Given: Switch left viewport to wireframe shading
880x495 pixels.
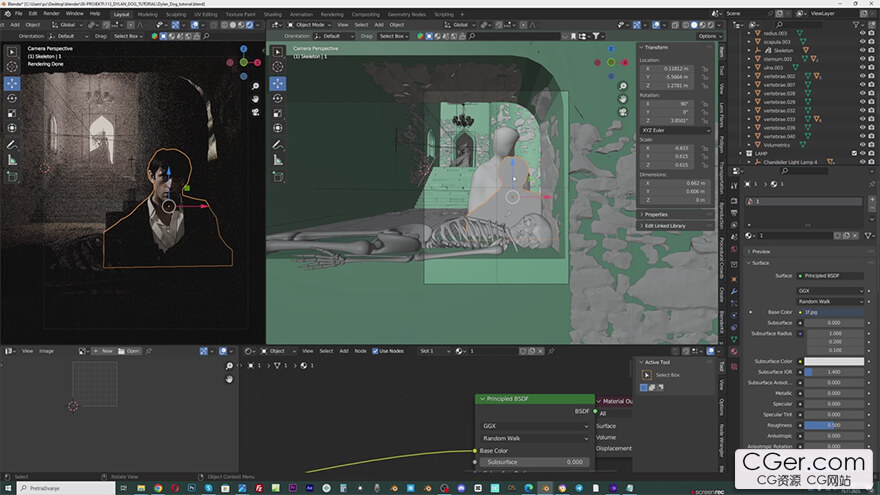Looking at the screenshot, I should (224, 25).
